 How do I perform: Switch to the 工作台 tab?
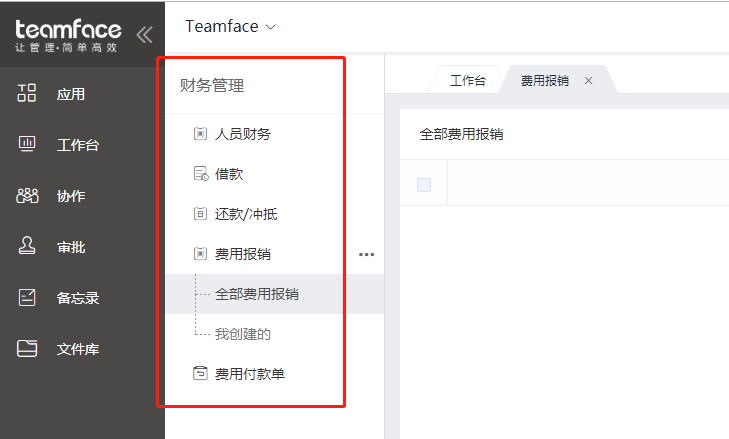[x=468, y=81]
